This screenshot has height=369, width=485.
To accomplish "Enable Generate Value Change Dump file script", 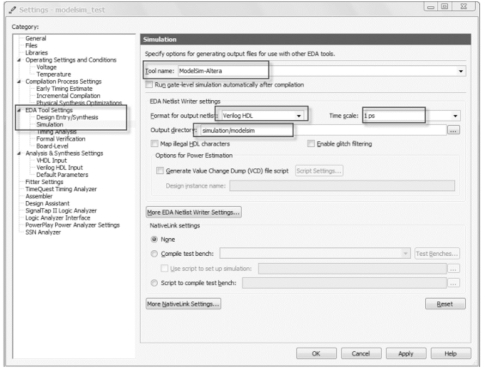I will [x=160, y=171].
